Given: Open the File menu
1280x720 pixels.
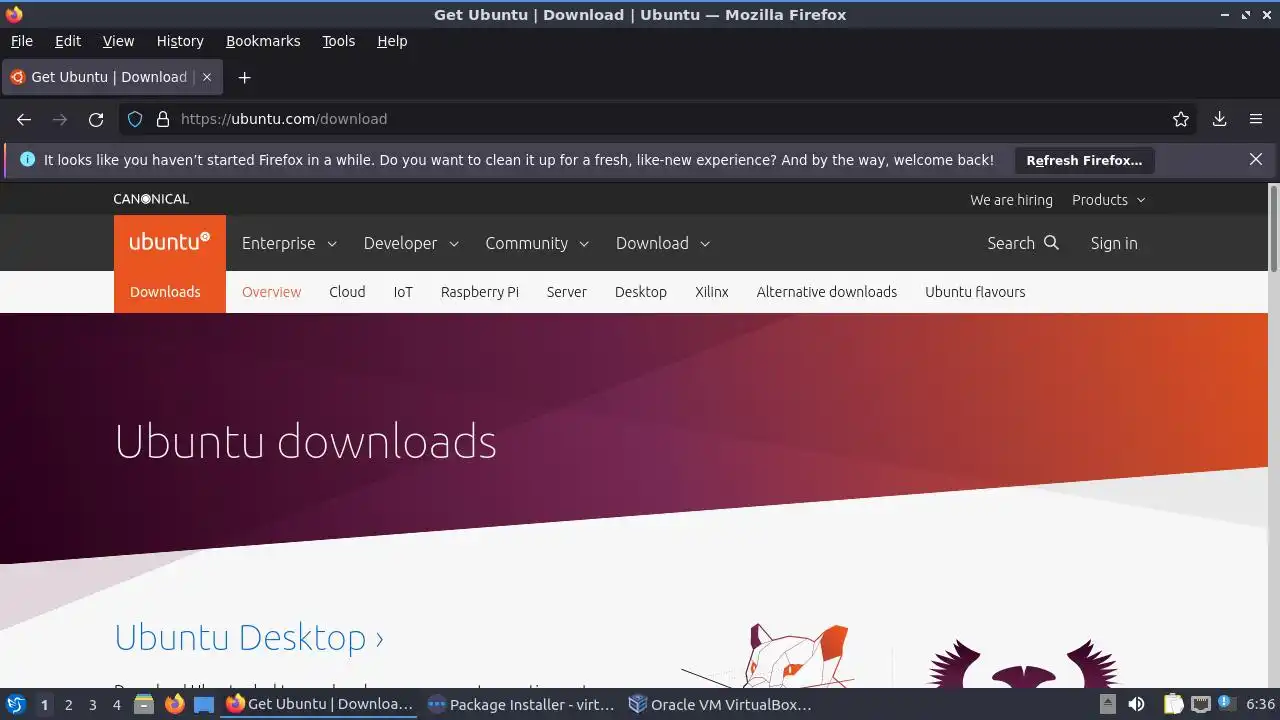Looking at the screenshot, I should coord(22,41).
